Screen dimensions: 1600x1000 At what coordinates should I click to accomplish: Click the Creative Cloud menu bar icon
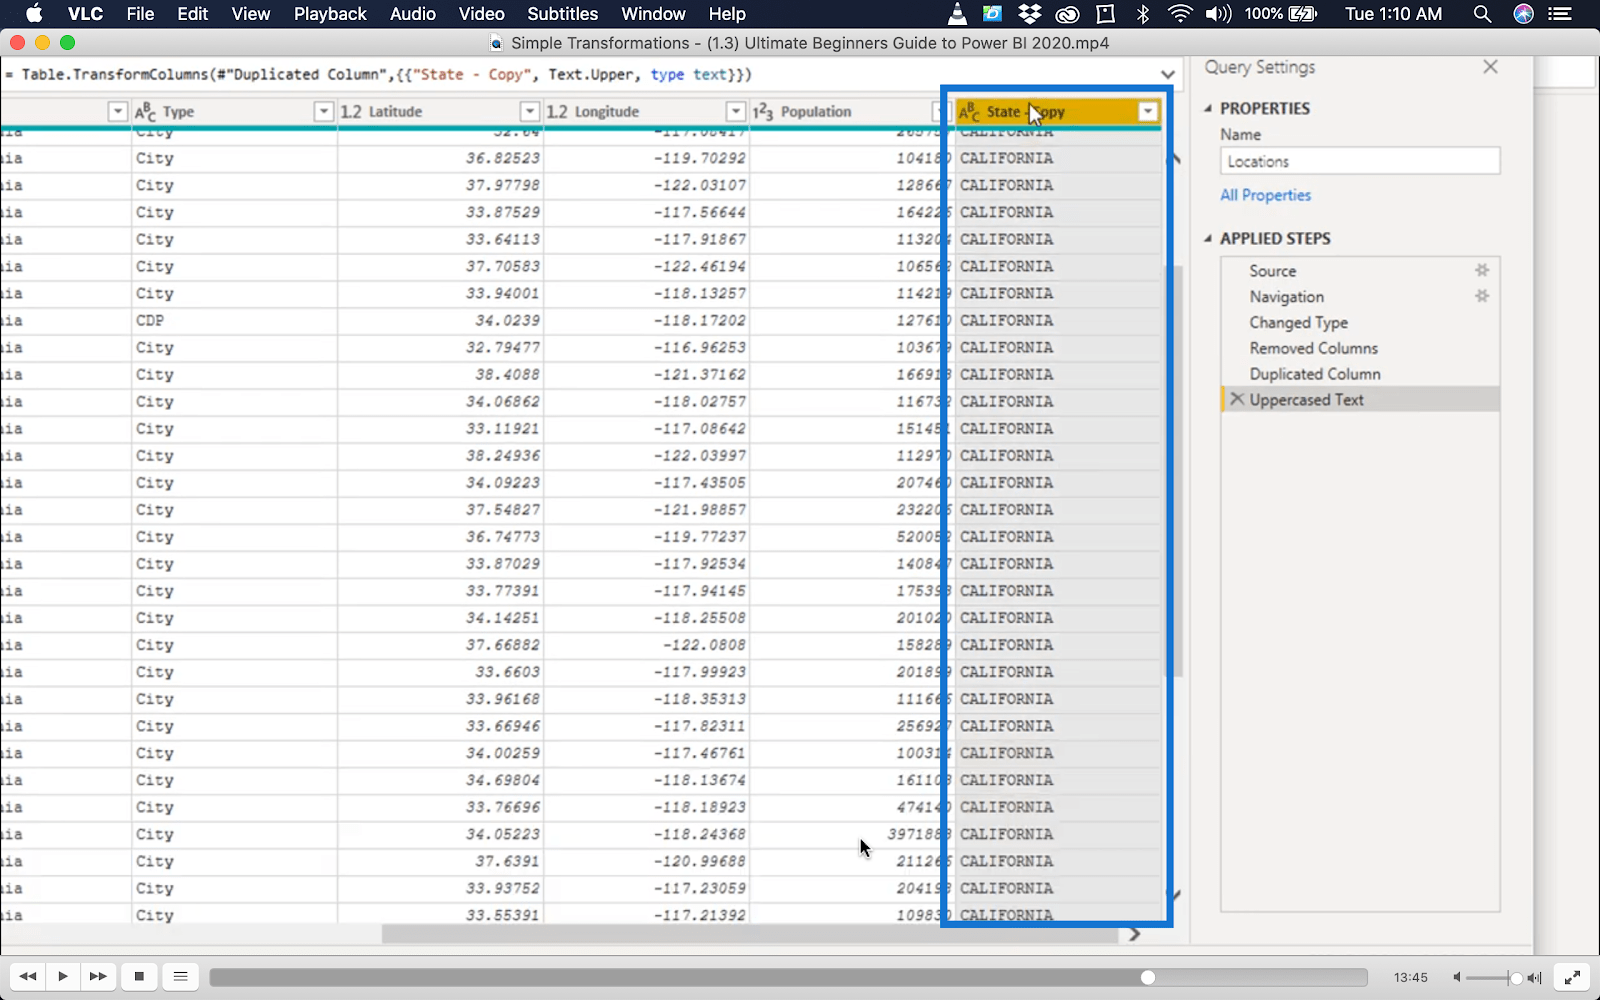(1067, 14)
